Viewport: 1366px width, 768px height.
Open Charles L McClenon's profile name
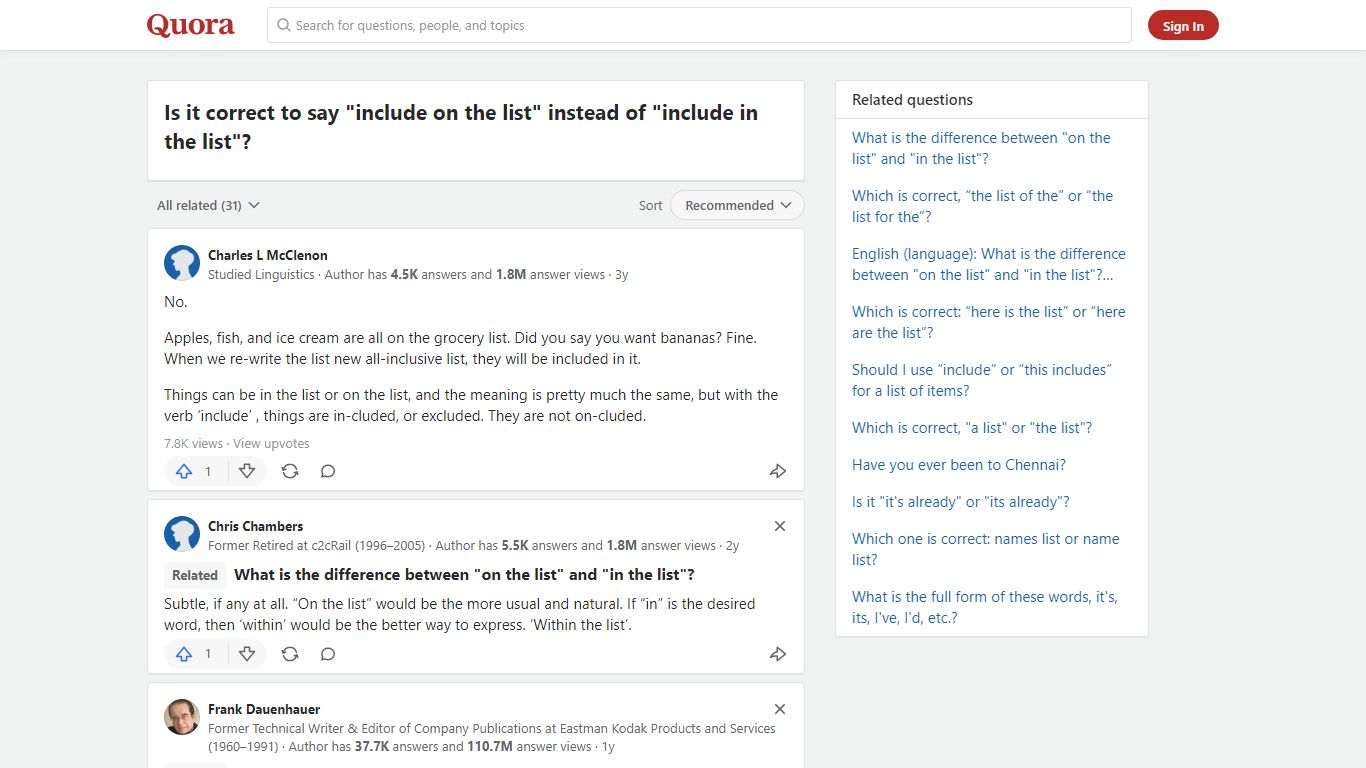[268, 255]
